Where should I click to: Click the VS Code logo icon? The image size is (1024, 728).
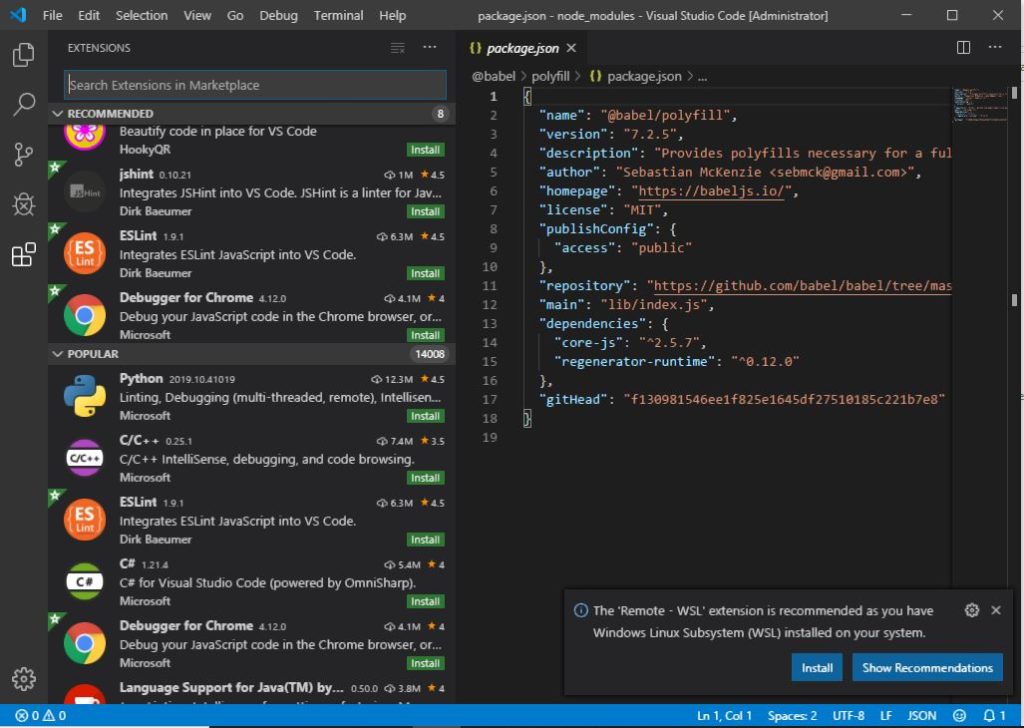[18, 14]
